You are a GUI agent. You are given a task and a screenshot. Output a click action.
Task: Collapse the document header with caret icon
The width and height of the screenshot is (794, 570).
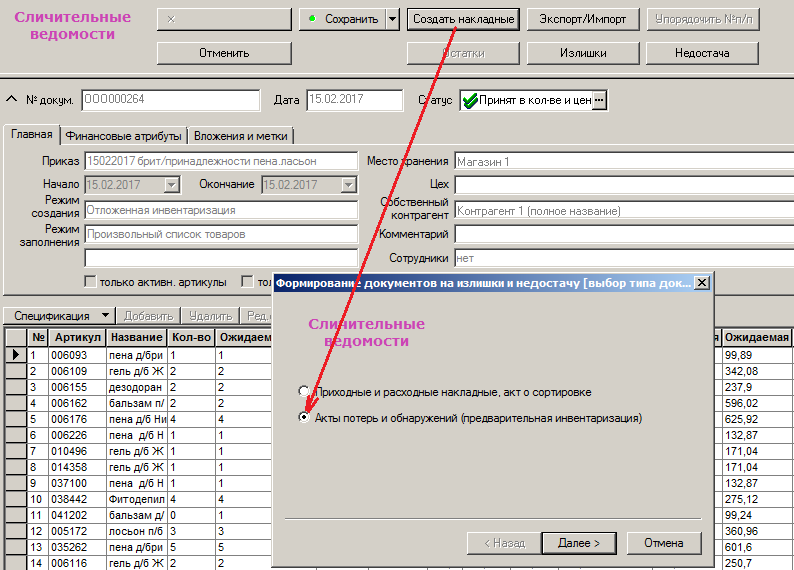click(11, 99)
